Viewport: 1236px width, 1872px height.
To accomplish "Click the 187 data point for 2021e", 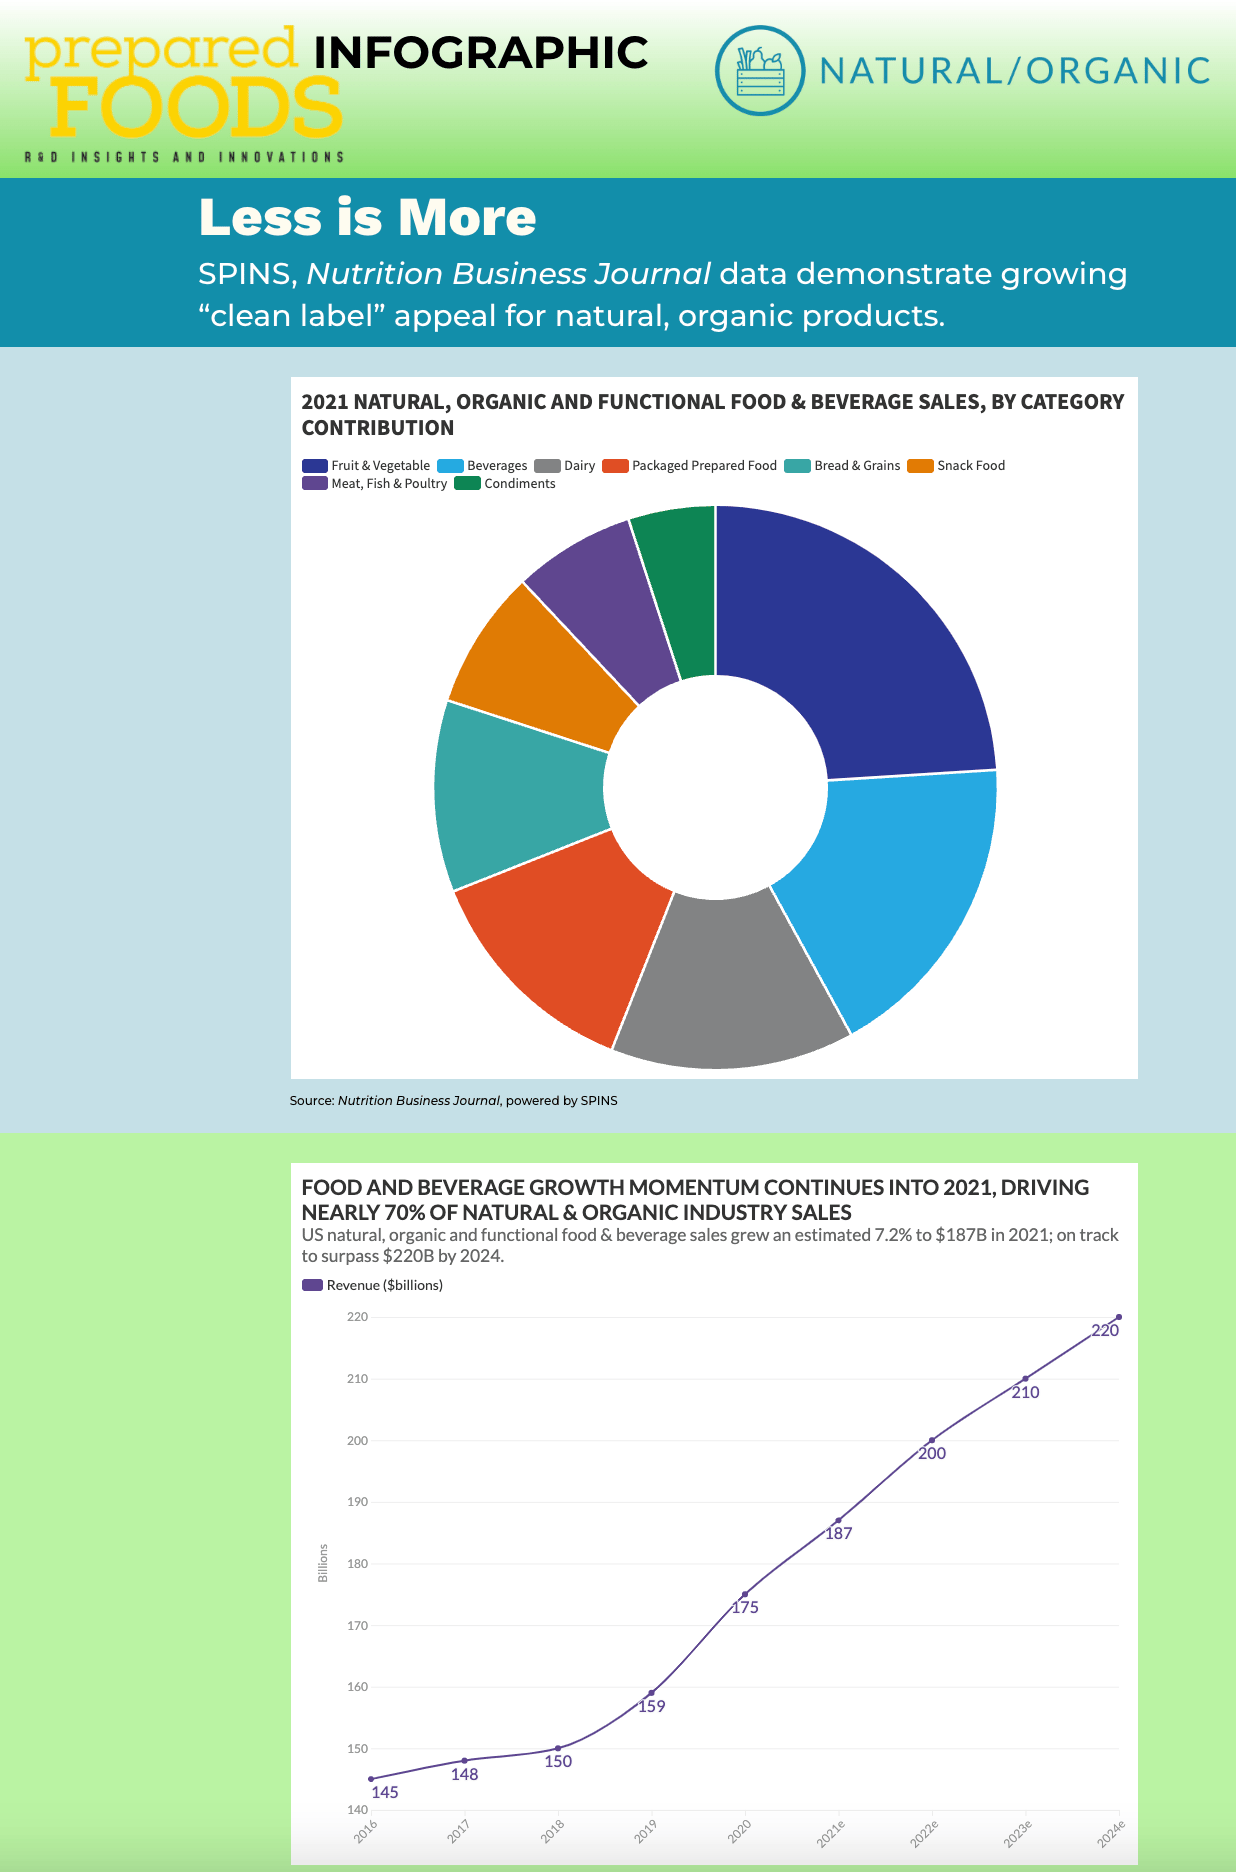I will coord(838,1520).
